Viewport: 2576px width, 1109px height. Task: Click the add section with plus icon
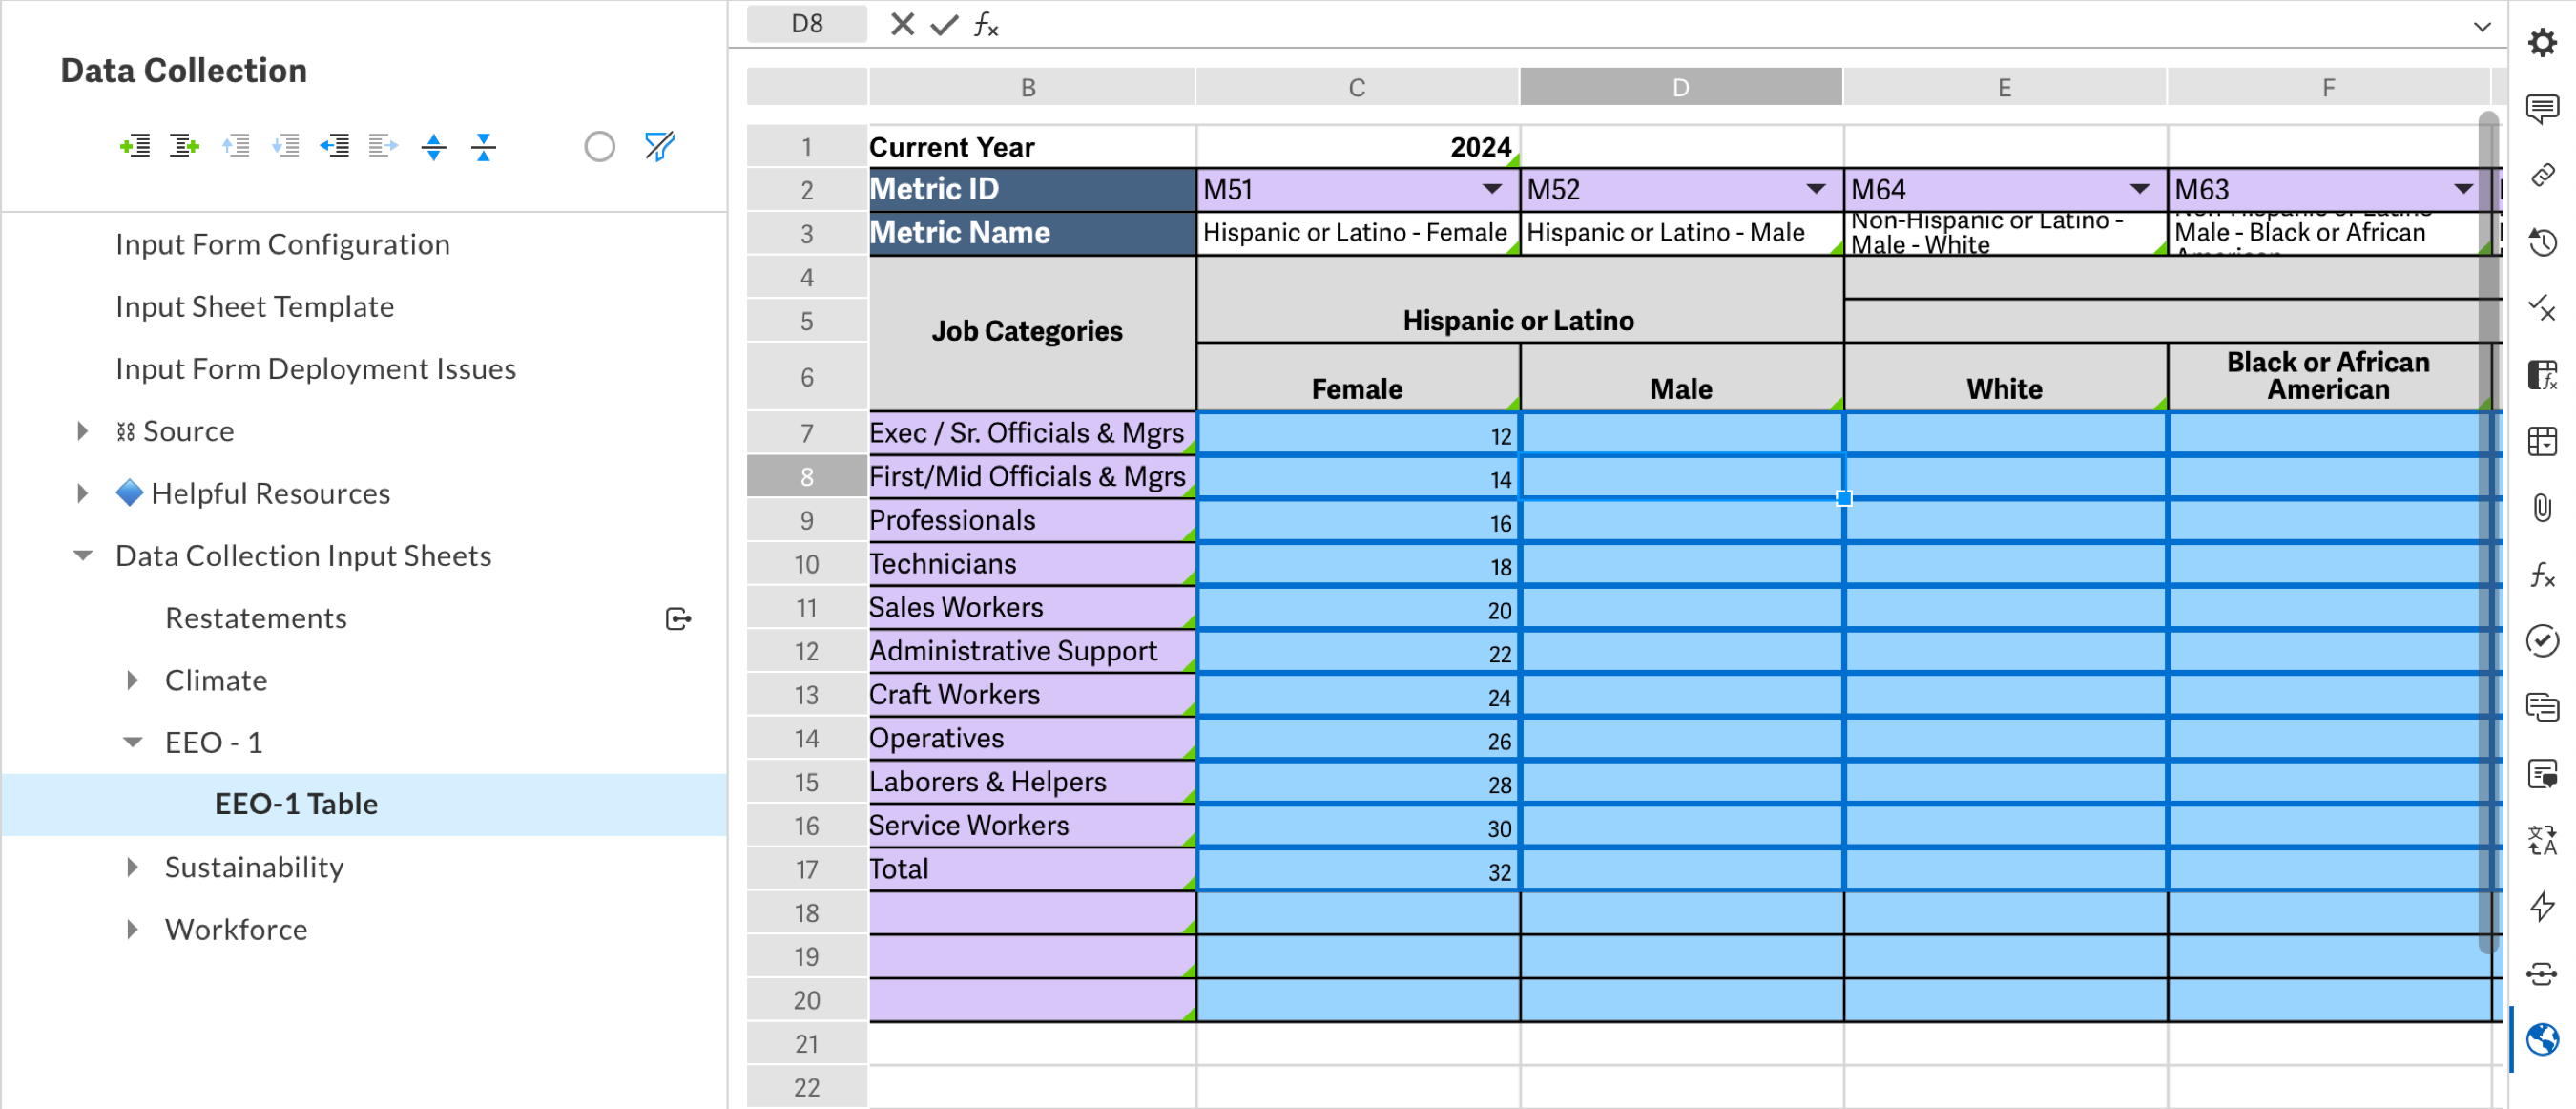click(x=134, y=147)
